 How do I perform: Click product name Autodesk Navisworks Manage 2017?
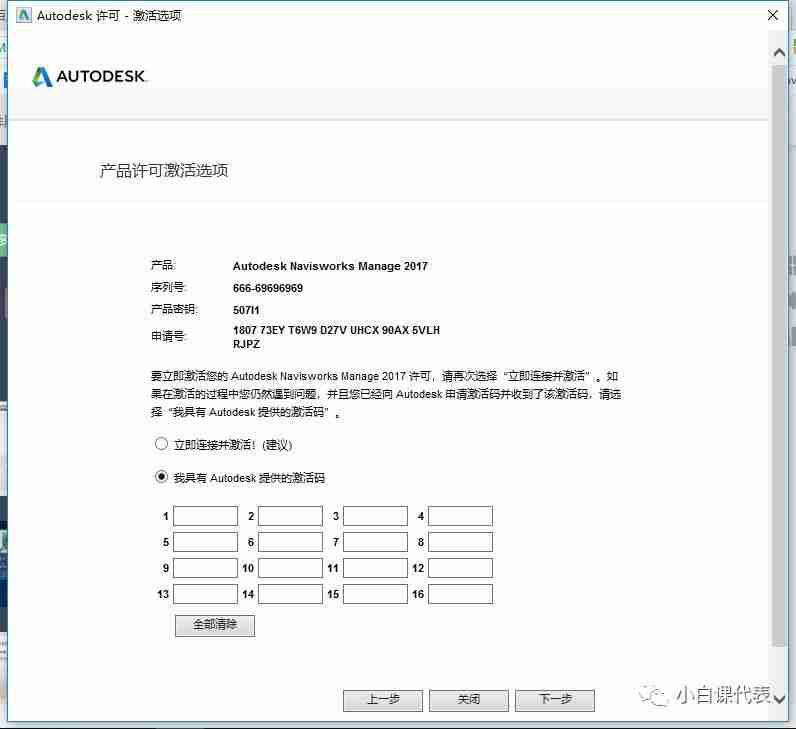330,266
